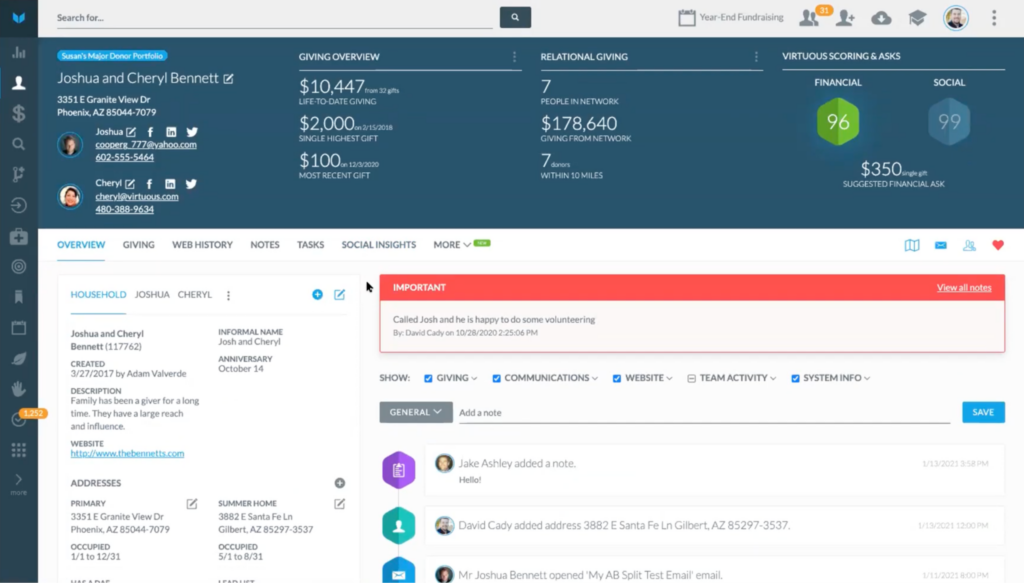Toggle the System Info checkbox filter

(x=795, y=378)
